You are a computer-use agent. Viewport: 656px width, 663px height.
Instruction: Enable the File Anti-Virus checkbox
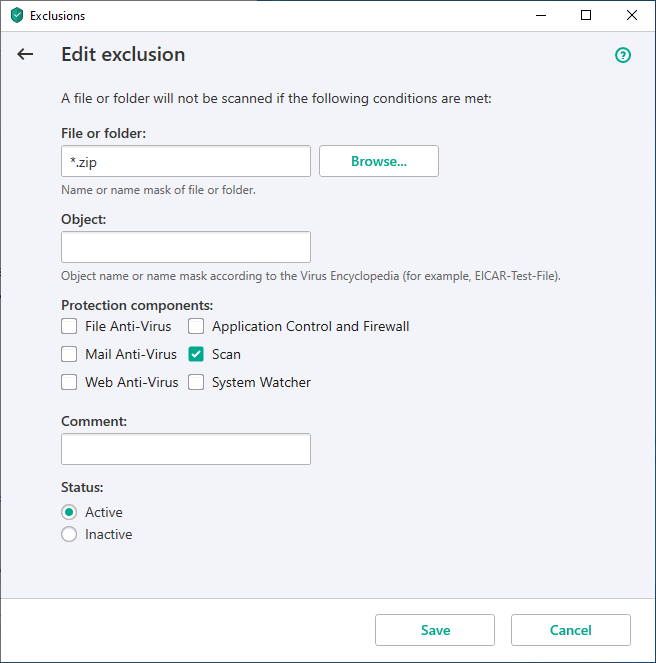(69, 326)
